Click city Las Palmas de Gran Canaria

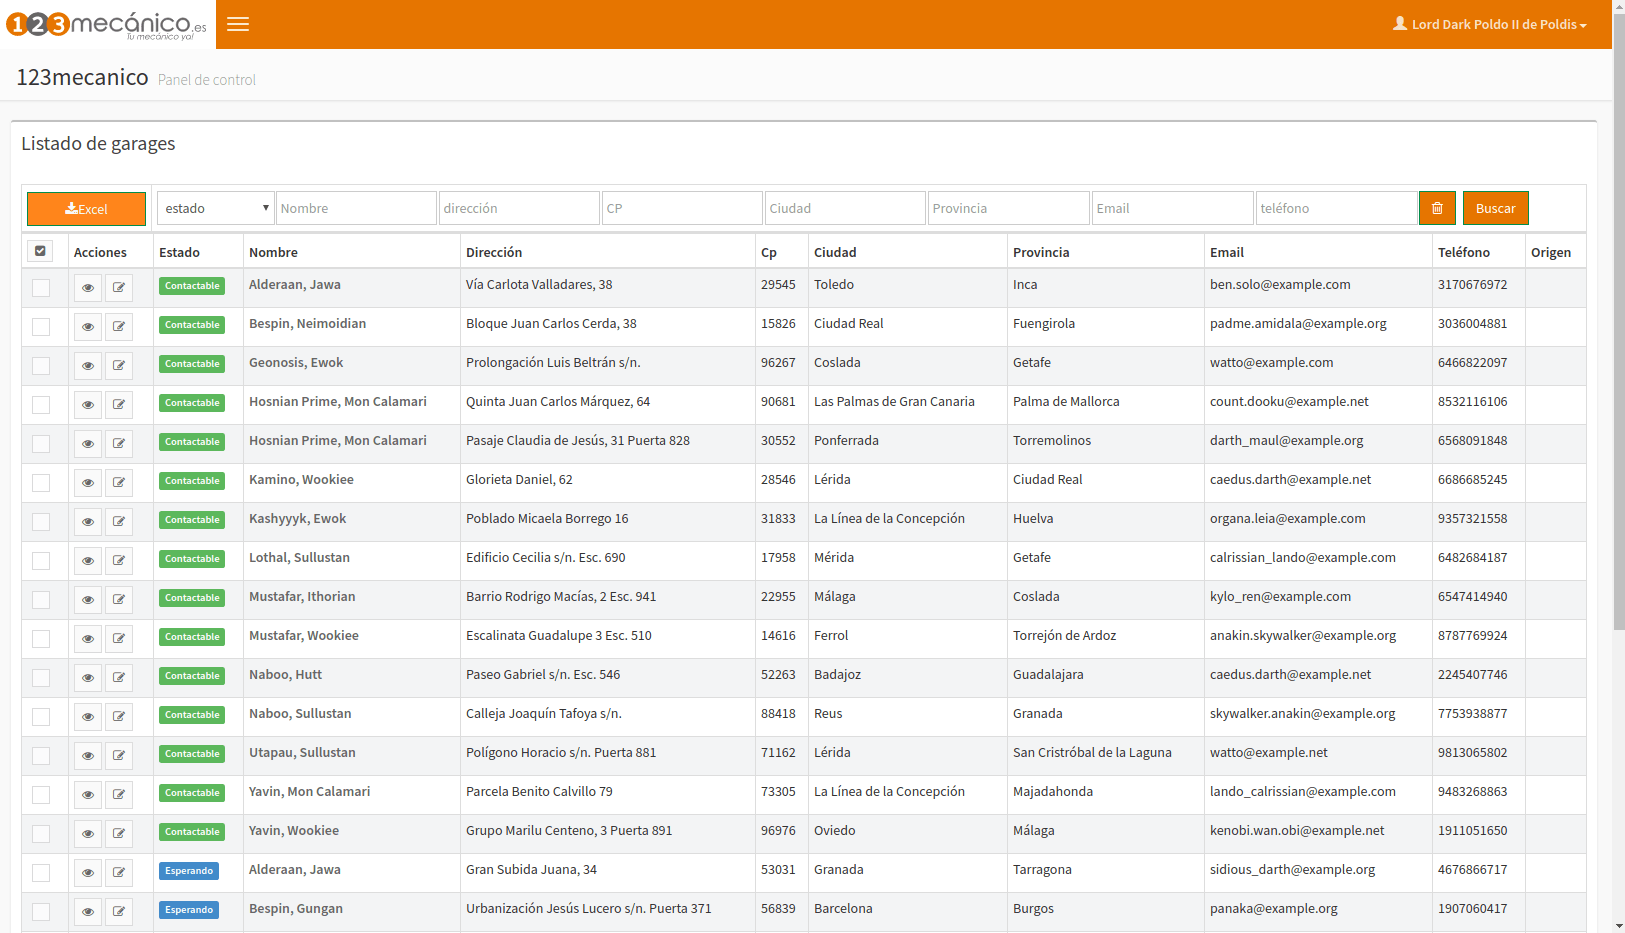click(894, 402)
